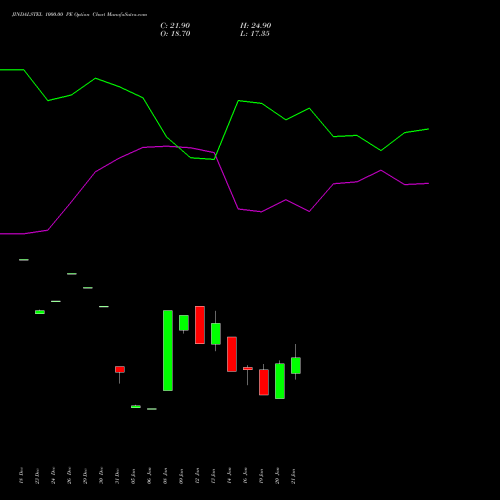500x500 pixels.
Task: Select the green dash candle above 05 Jan
Action: [136, 406]
